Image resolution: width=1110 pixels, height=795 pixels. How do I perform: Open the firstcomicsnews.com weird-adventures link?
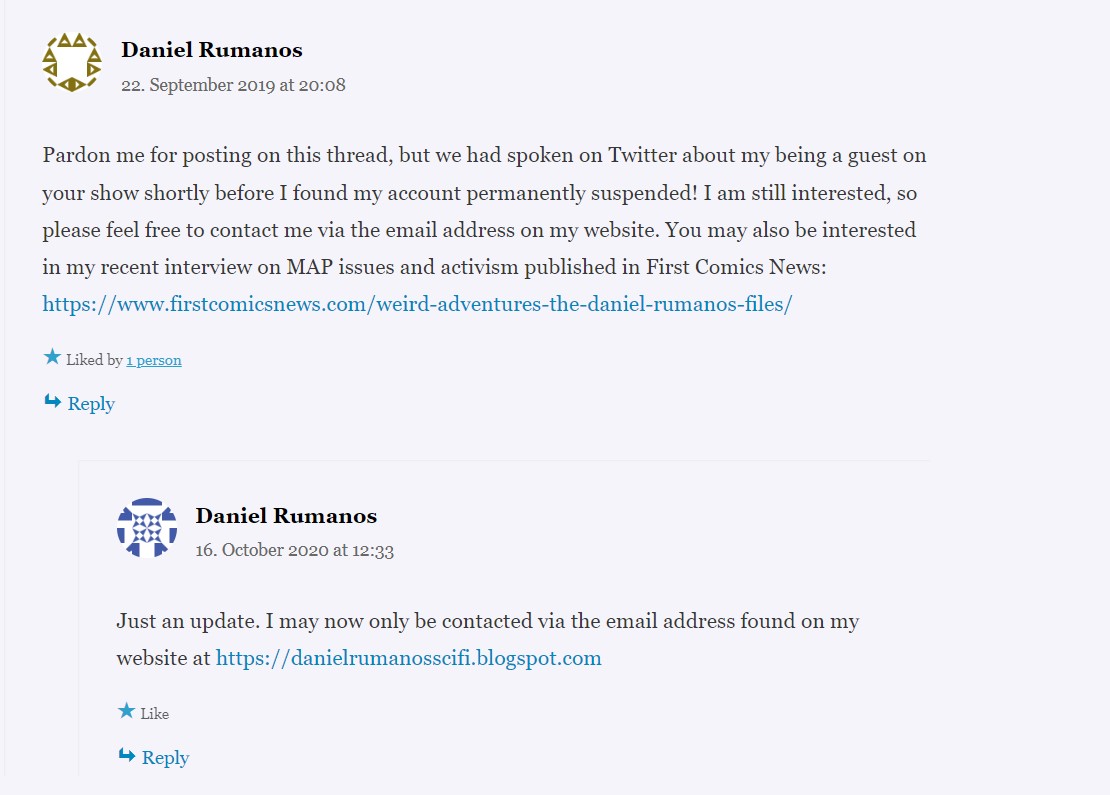pos(417,304)
